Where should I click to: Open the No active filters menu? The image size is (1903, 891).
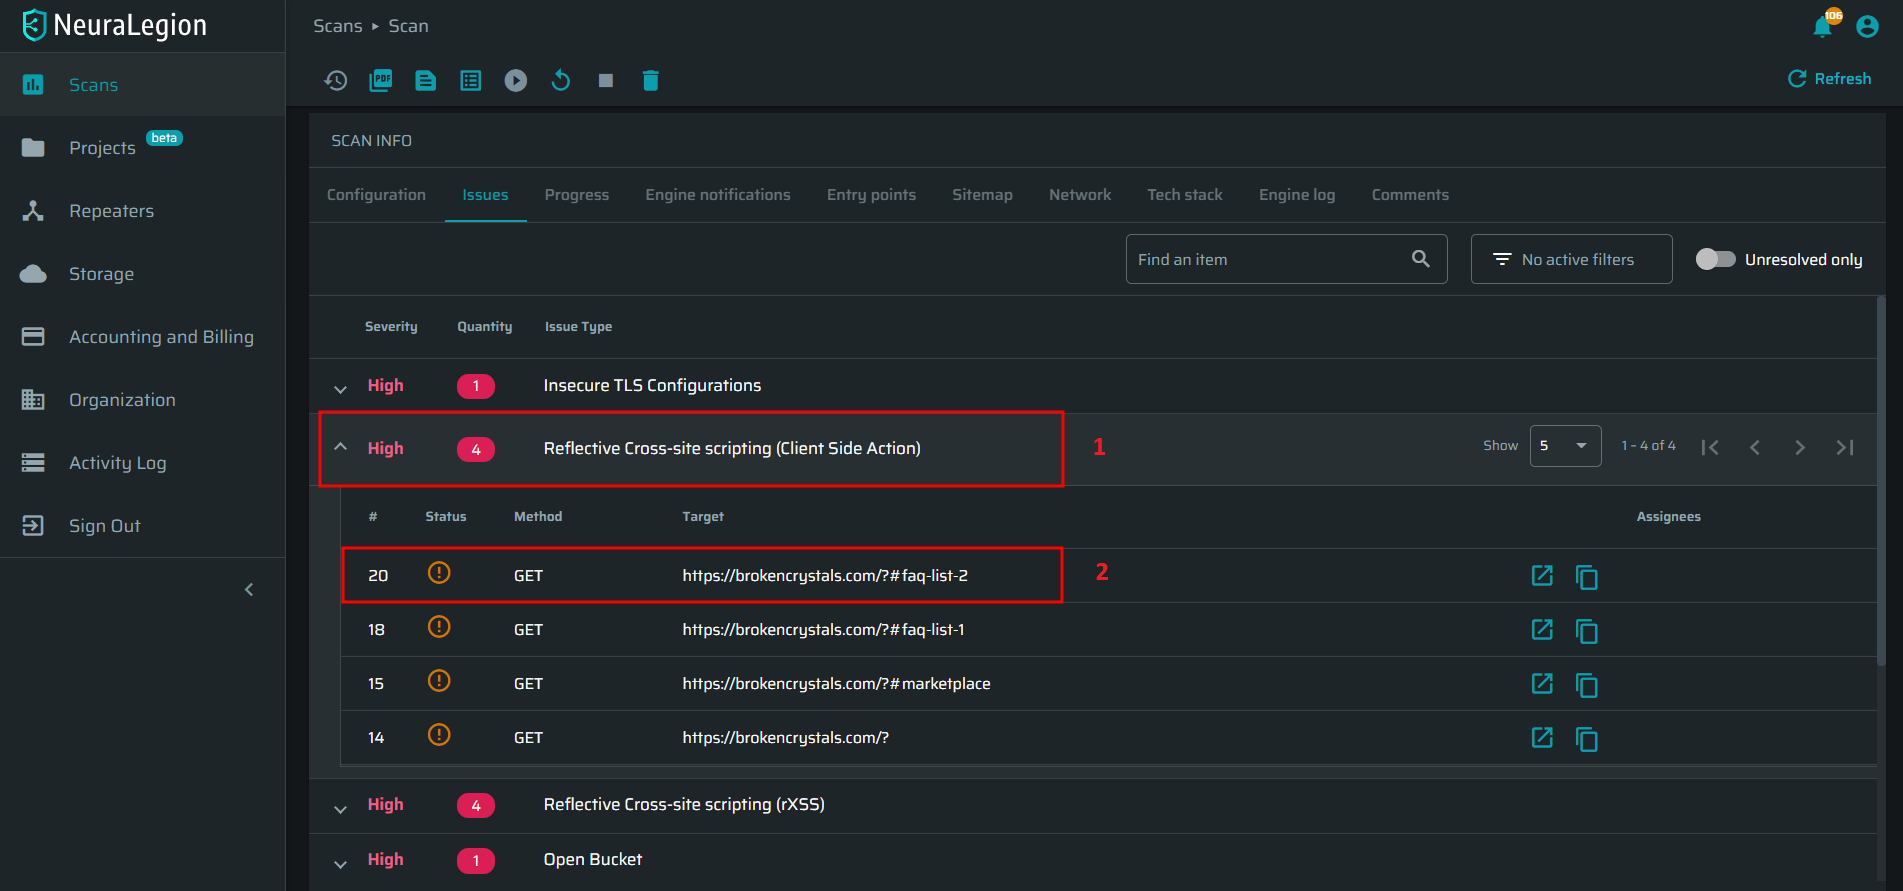[x=1571, y=259]
